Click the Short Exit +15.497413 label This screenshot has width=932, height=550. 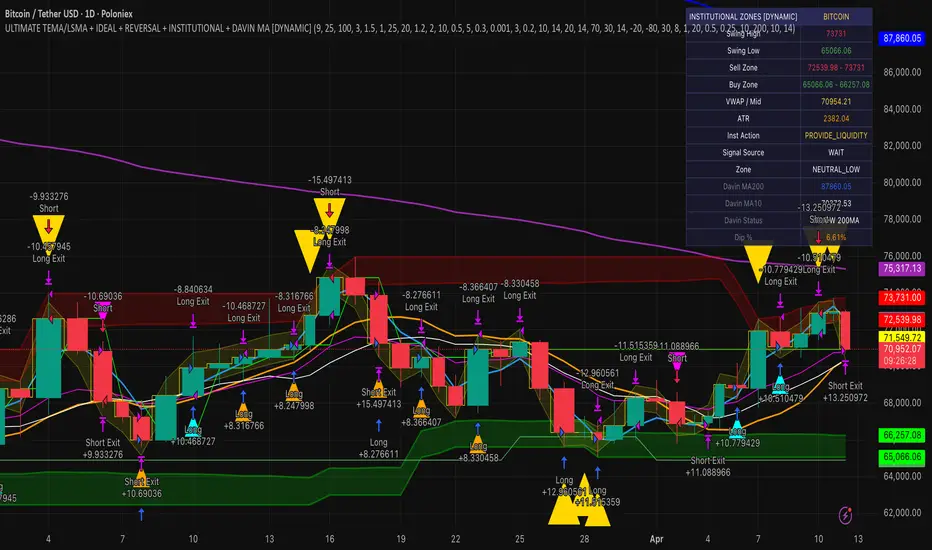pos(379,398)
